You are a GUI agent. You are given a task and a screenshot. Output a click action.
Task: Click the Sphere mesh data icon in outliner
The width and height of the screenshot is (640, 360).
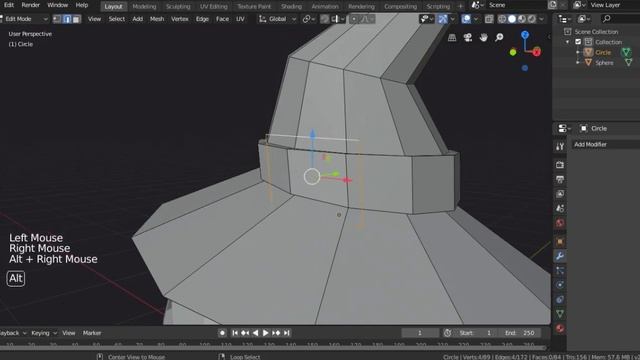click(x=629, y=62)
